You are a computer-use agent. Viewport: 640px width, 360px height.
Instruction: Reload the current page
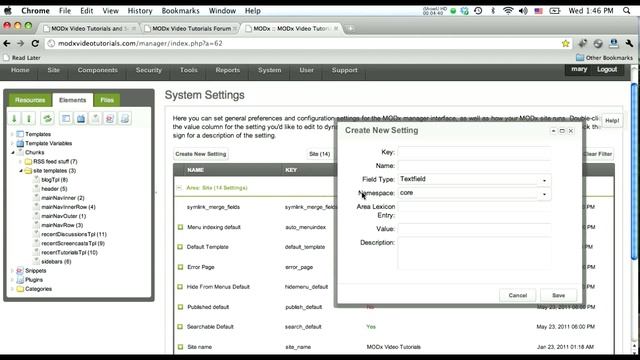[35, 43]
